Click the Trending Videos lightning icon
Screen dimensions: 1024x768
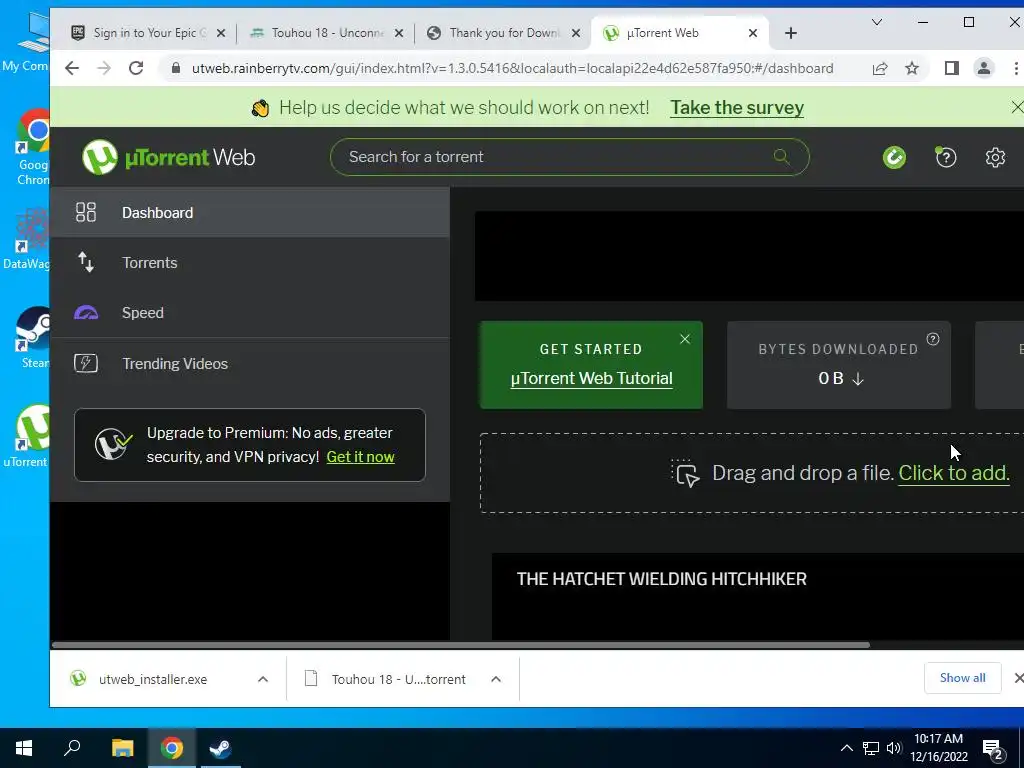coord(86,363)
